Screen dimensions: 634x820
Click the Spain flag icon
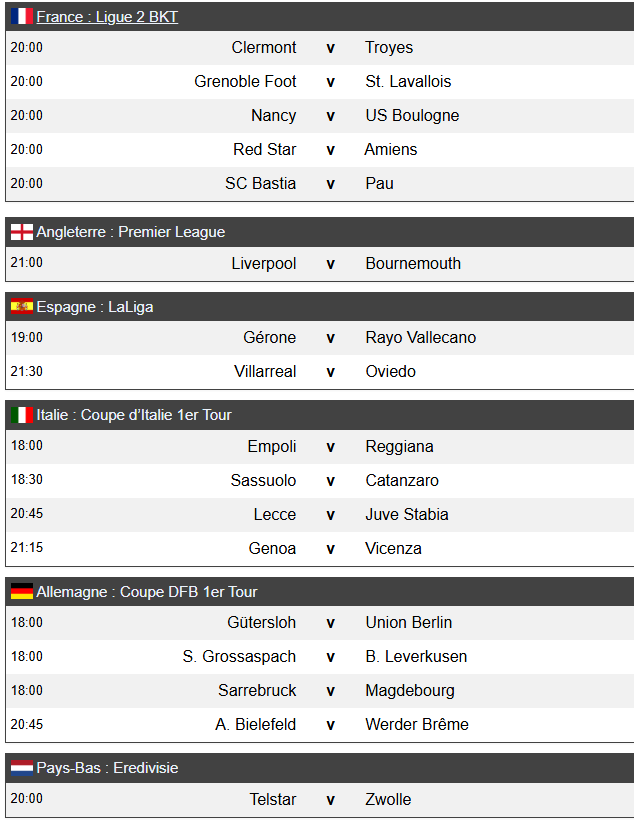pos(22,306)
